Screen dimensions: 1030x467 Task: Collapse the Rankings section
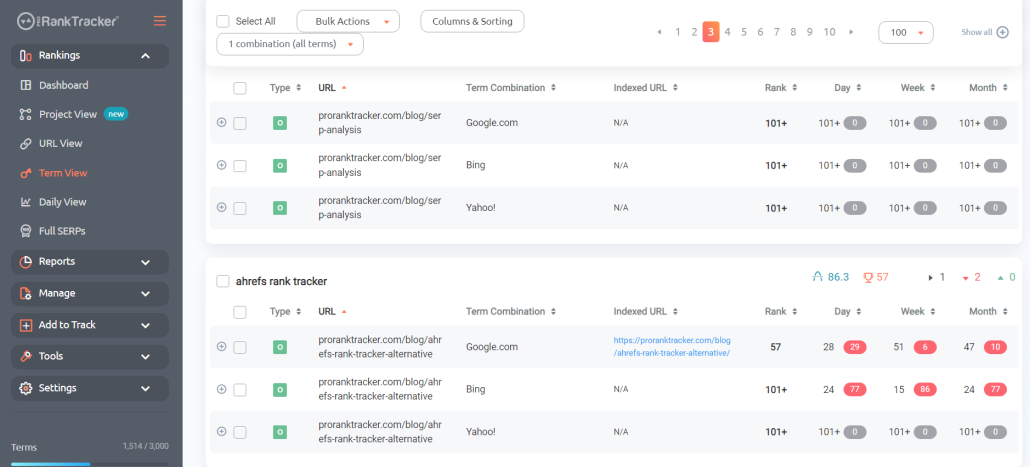point(145,56)
